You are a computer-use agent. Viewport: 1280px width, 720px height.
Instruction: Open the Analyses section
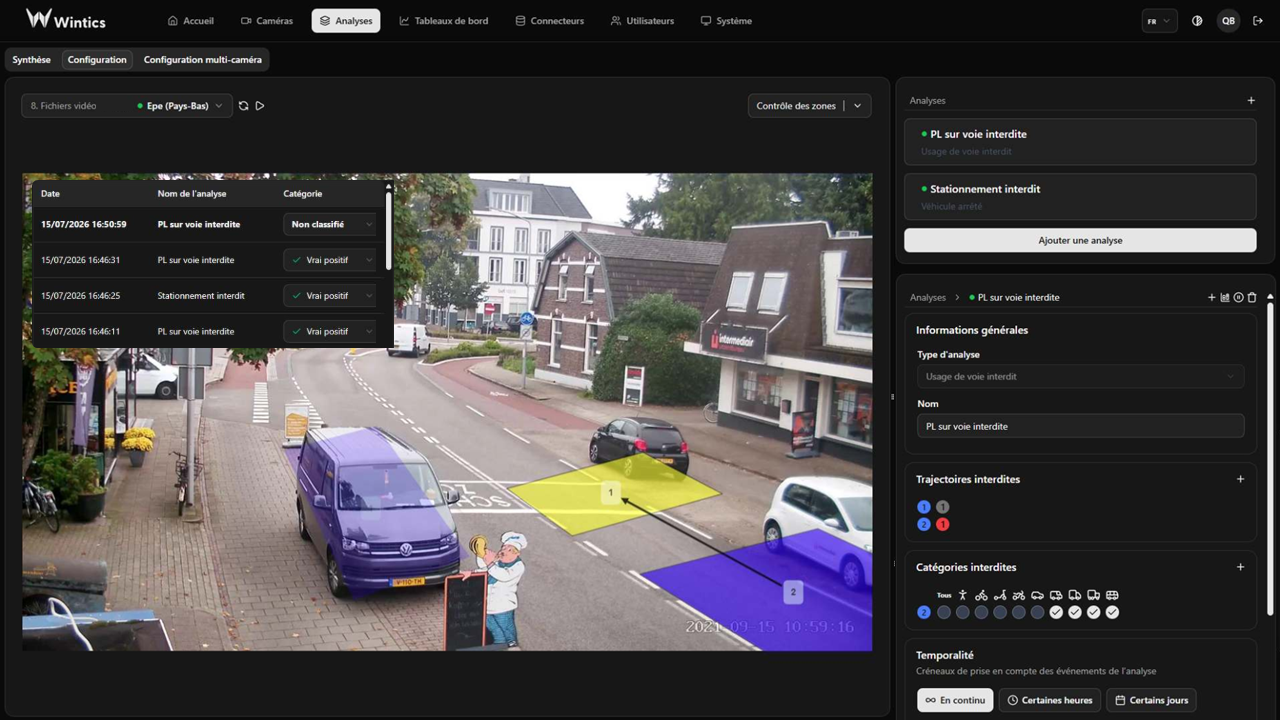coord(346,21)
